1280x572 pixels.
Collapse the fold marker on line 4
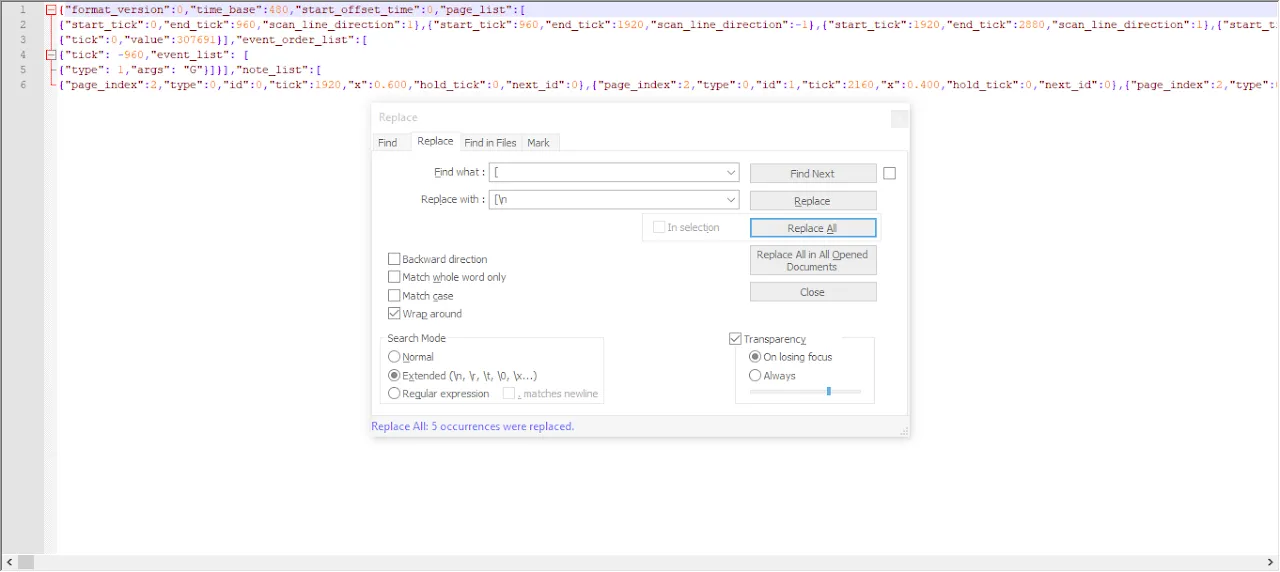coord(51,55)
